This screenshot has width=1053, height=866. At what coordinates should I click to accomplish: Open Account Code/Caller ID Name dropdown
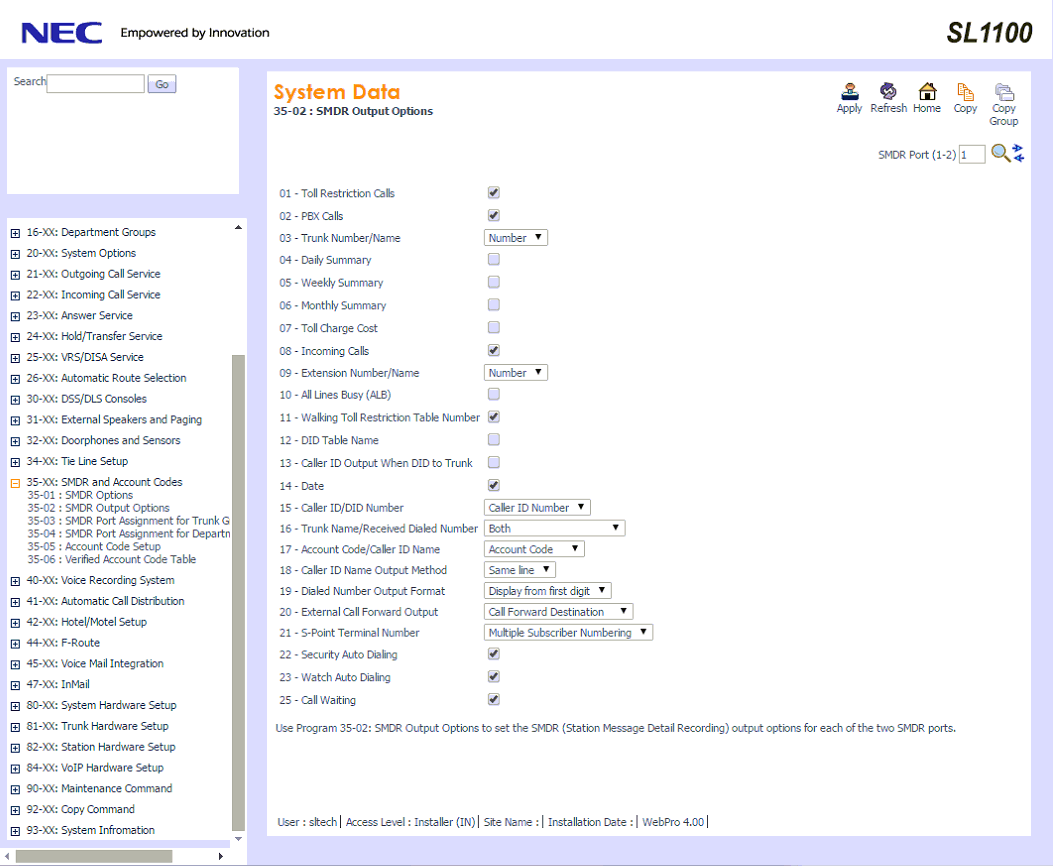535,549
